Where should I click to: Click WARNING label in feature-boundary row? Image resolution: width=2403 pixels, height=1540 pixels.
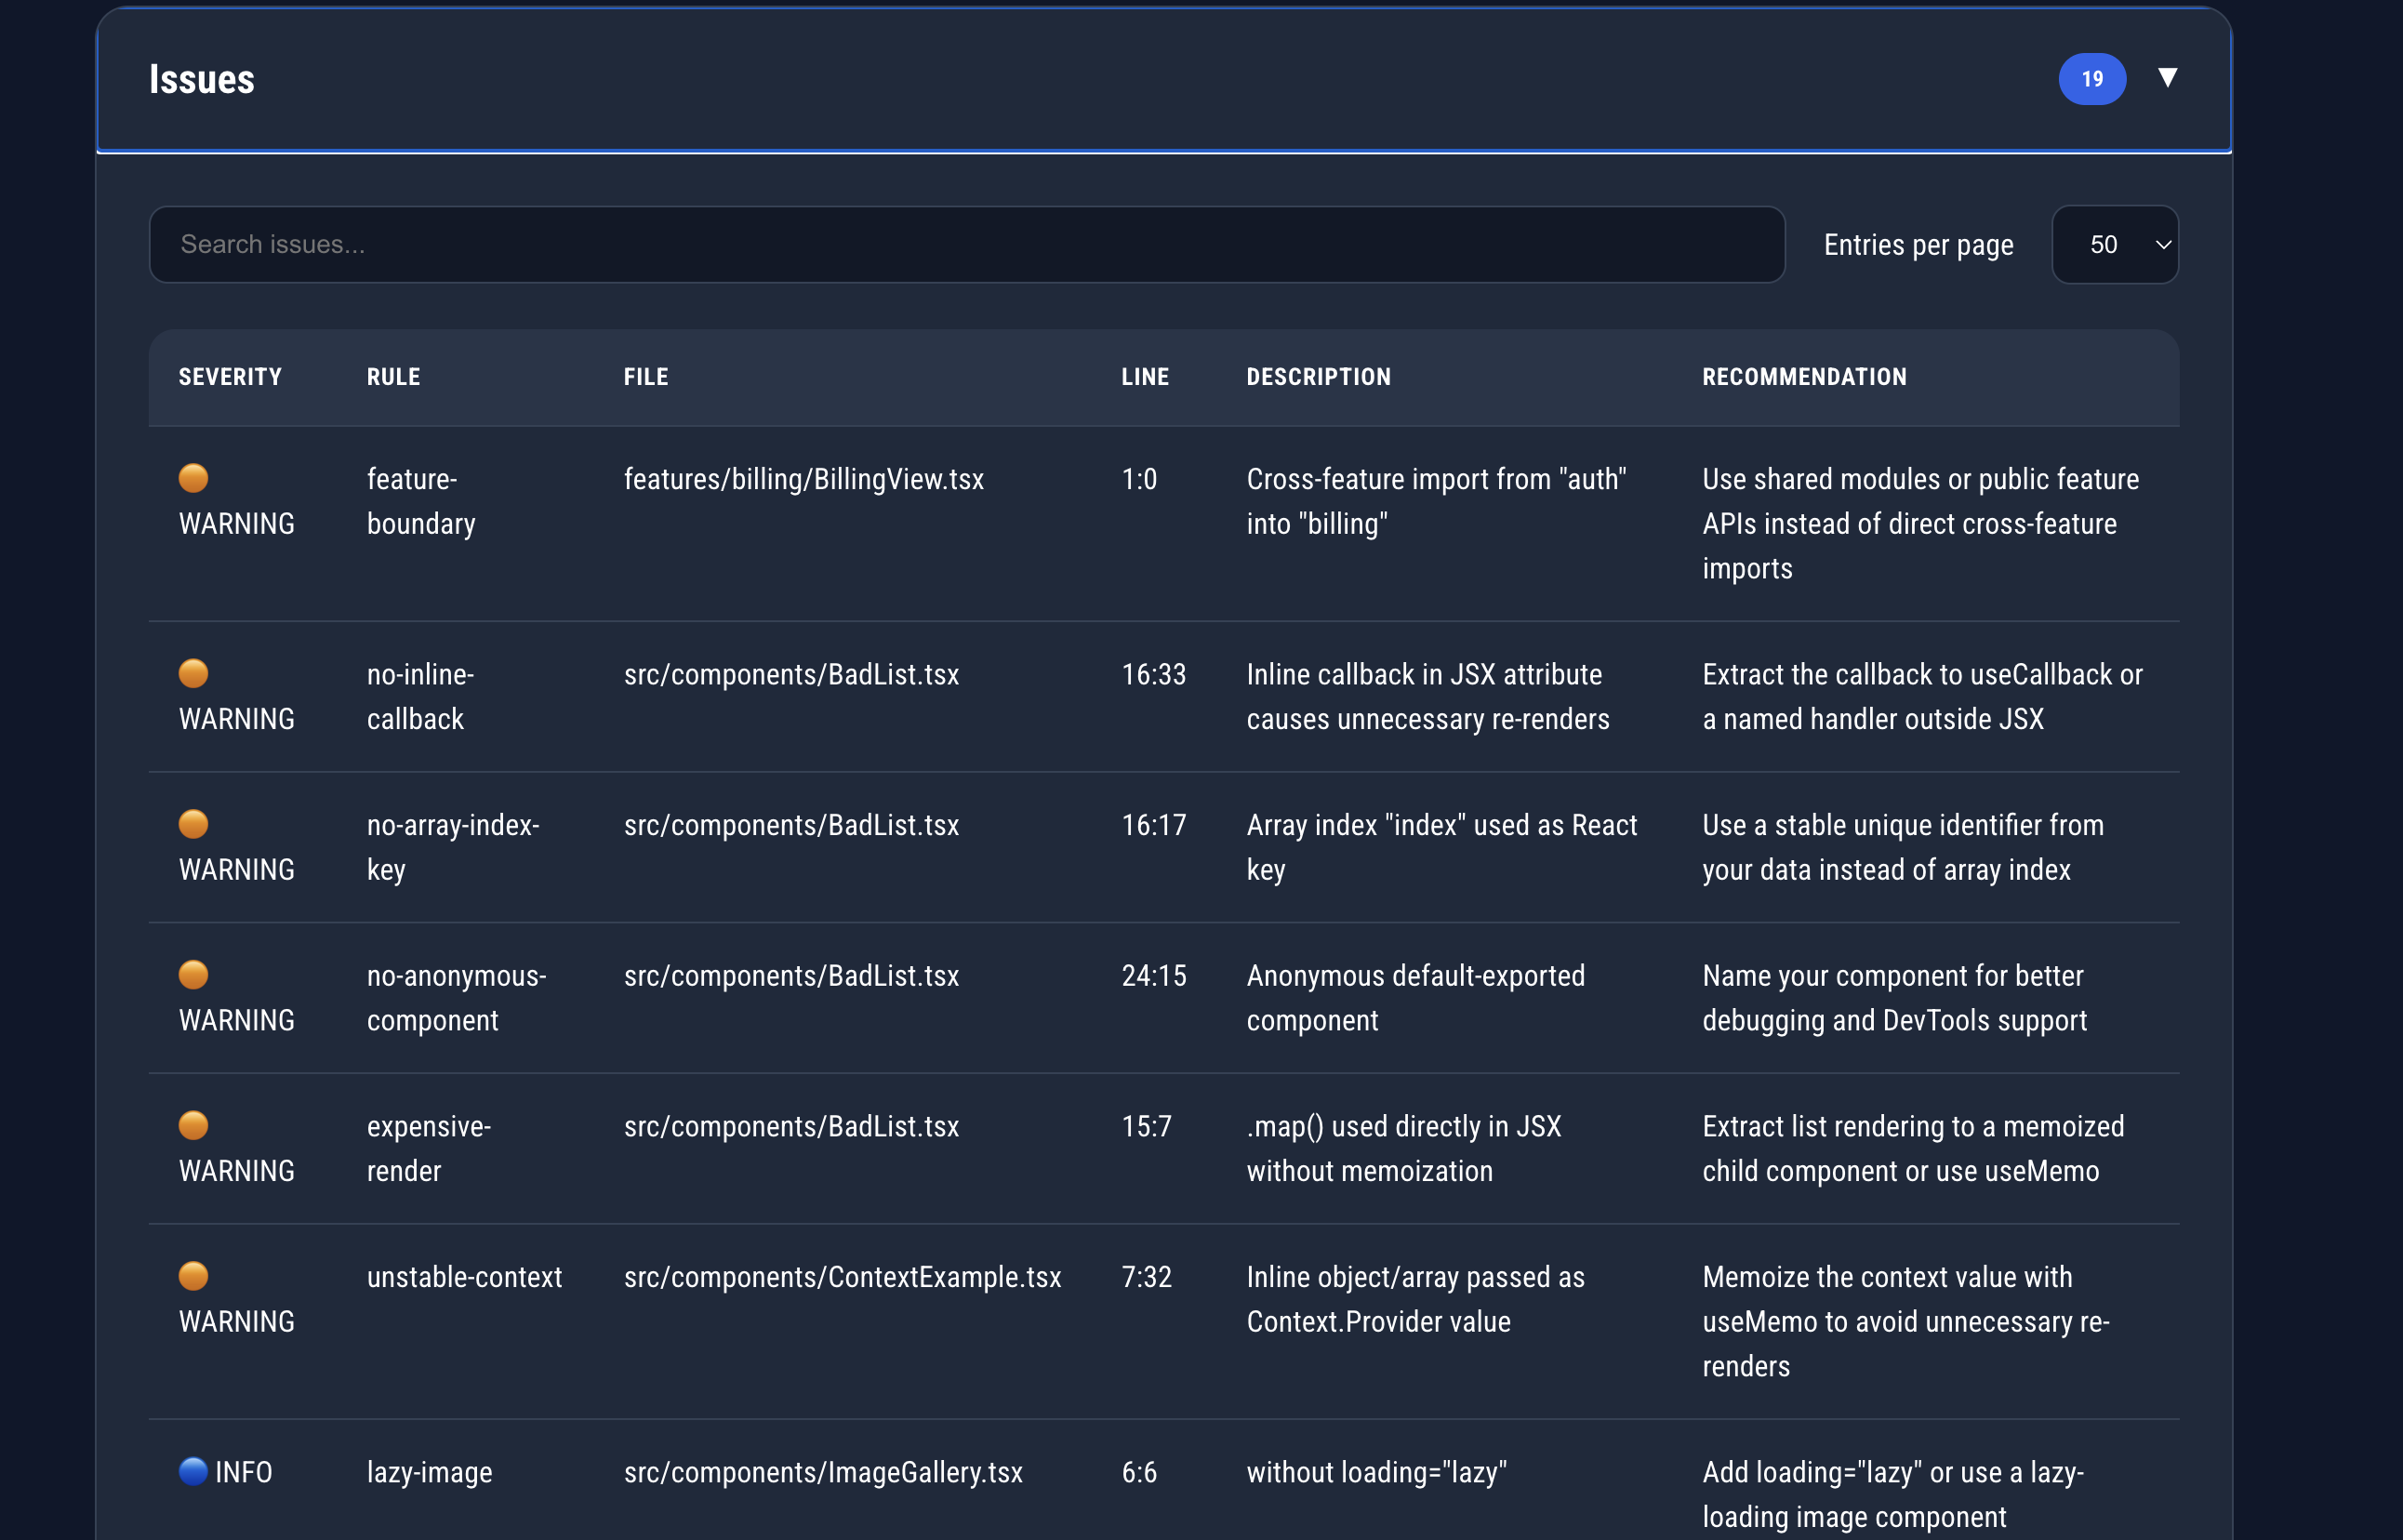[x=237, y=524]
